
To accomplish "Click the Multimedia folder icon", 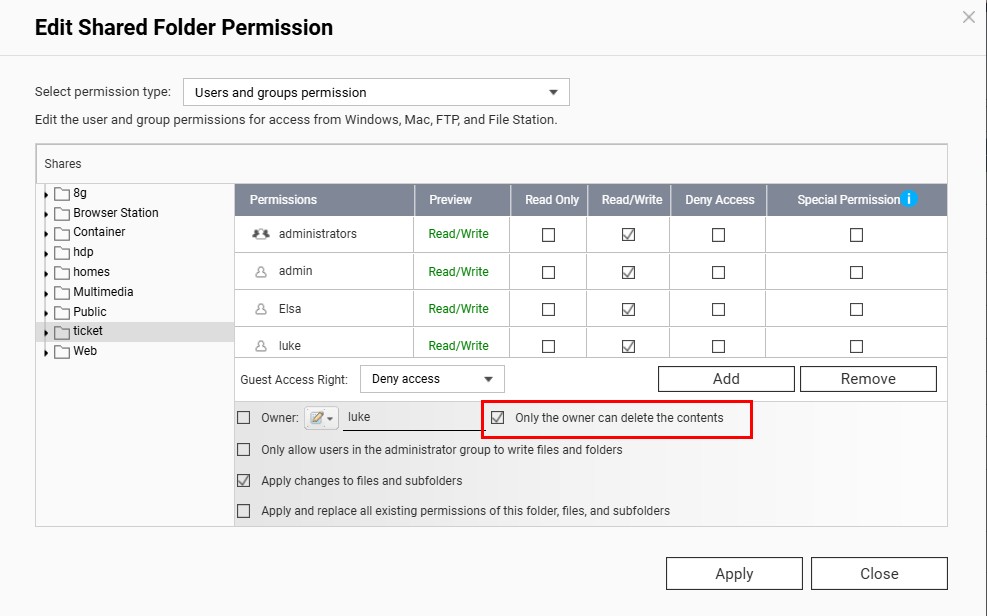I will click(x=63, y=291).
